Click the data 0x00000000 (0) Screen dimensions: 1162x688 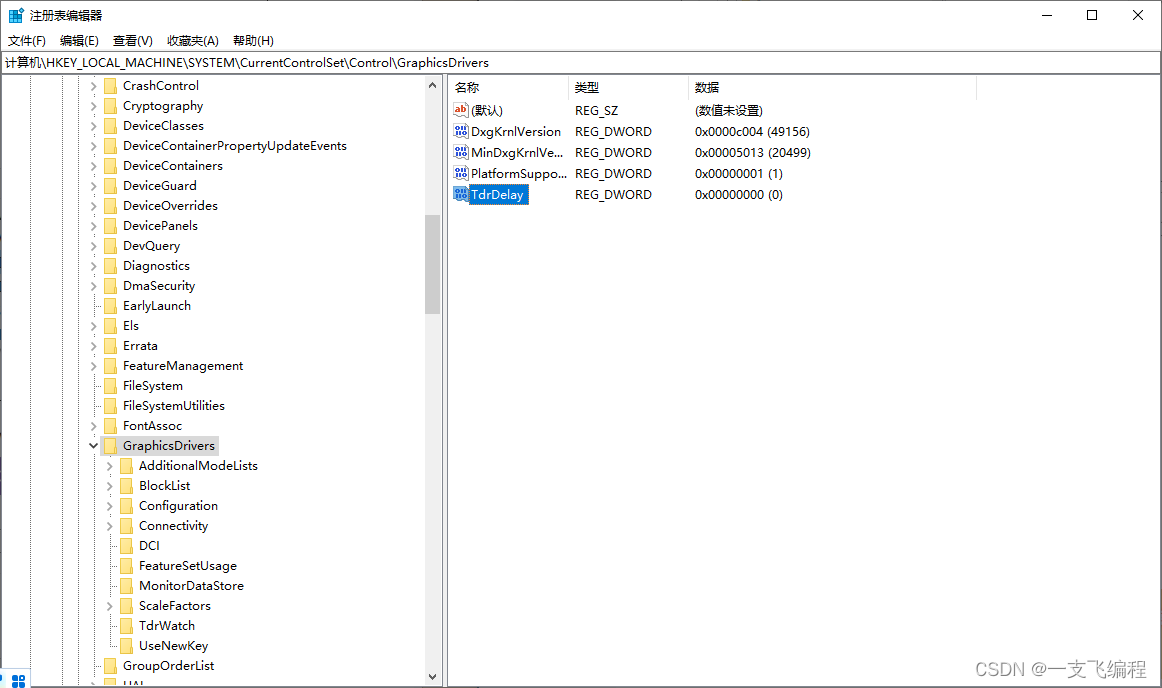coord(739,194)
